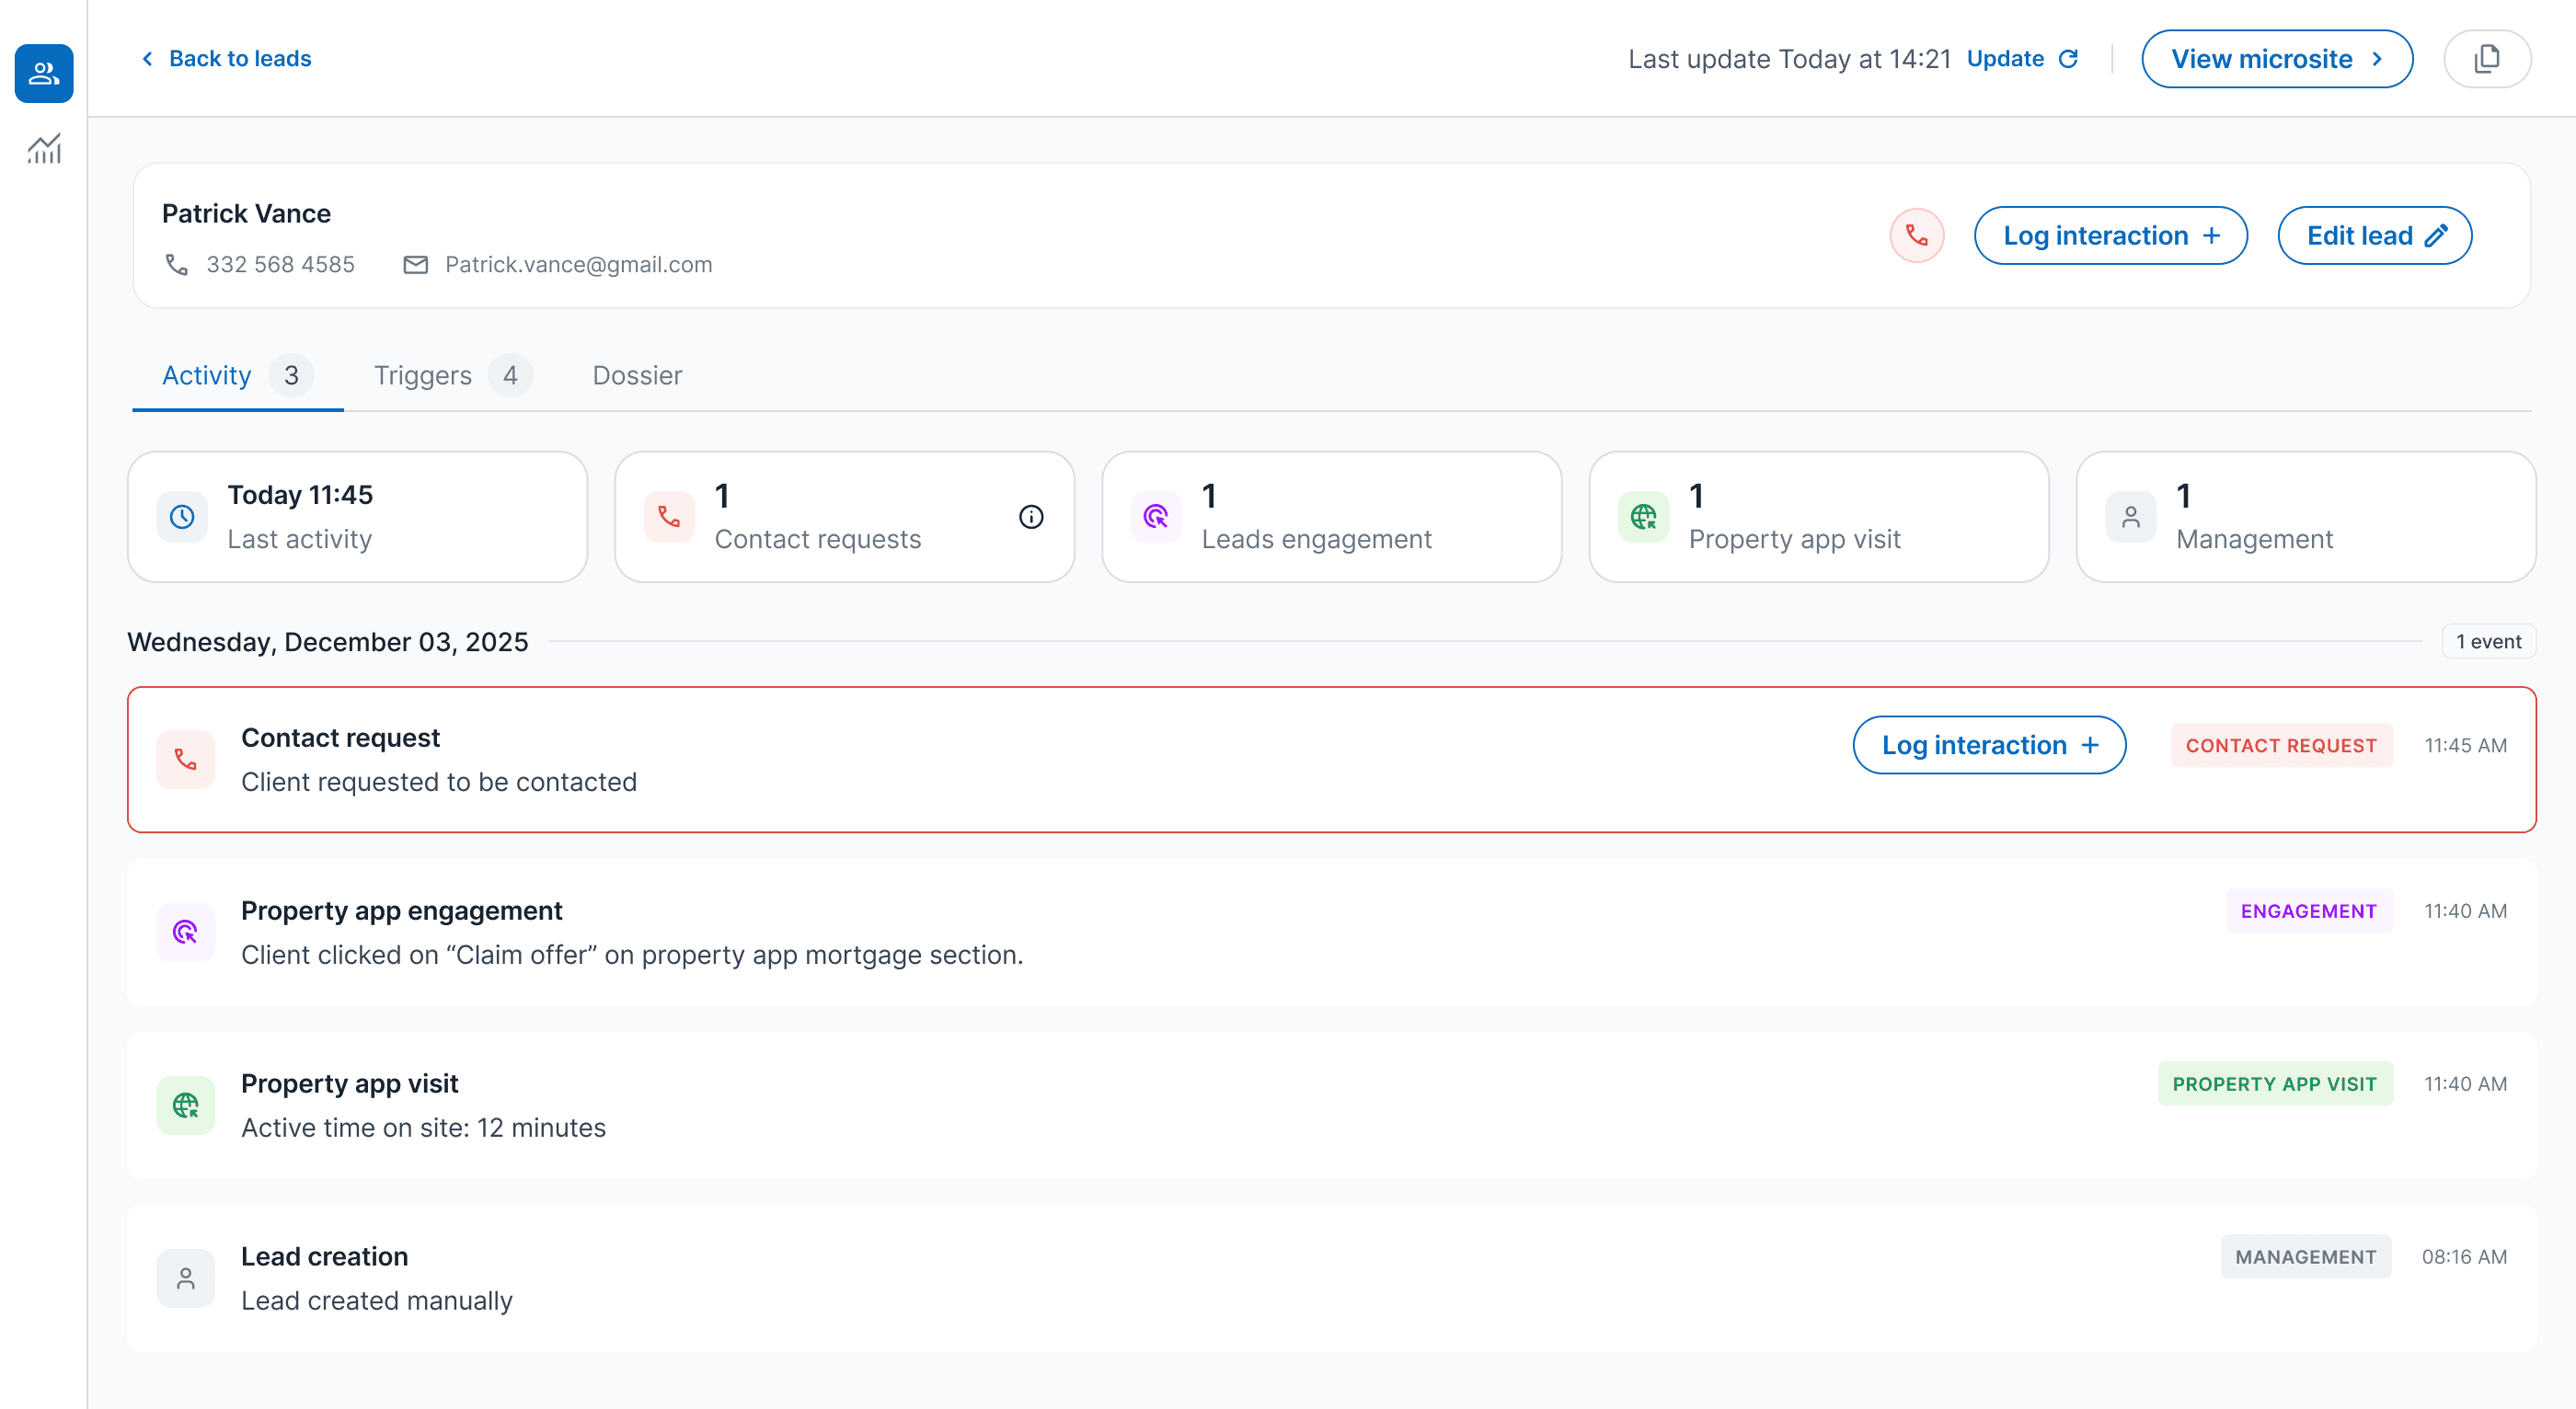Click the View microsite button
2576x1409 pixels.
point(2276,59)
